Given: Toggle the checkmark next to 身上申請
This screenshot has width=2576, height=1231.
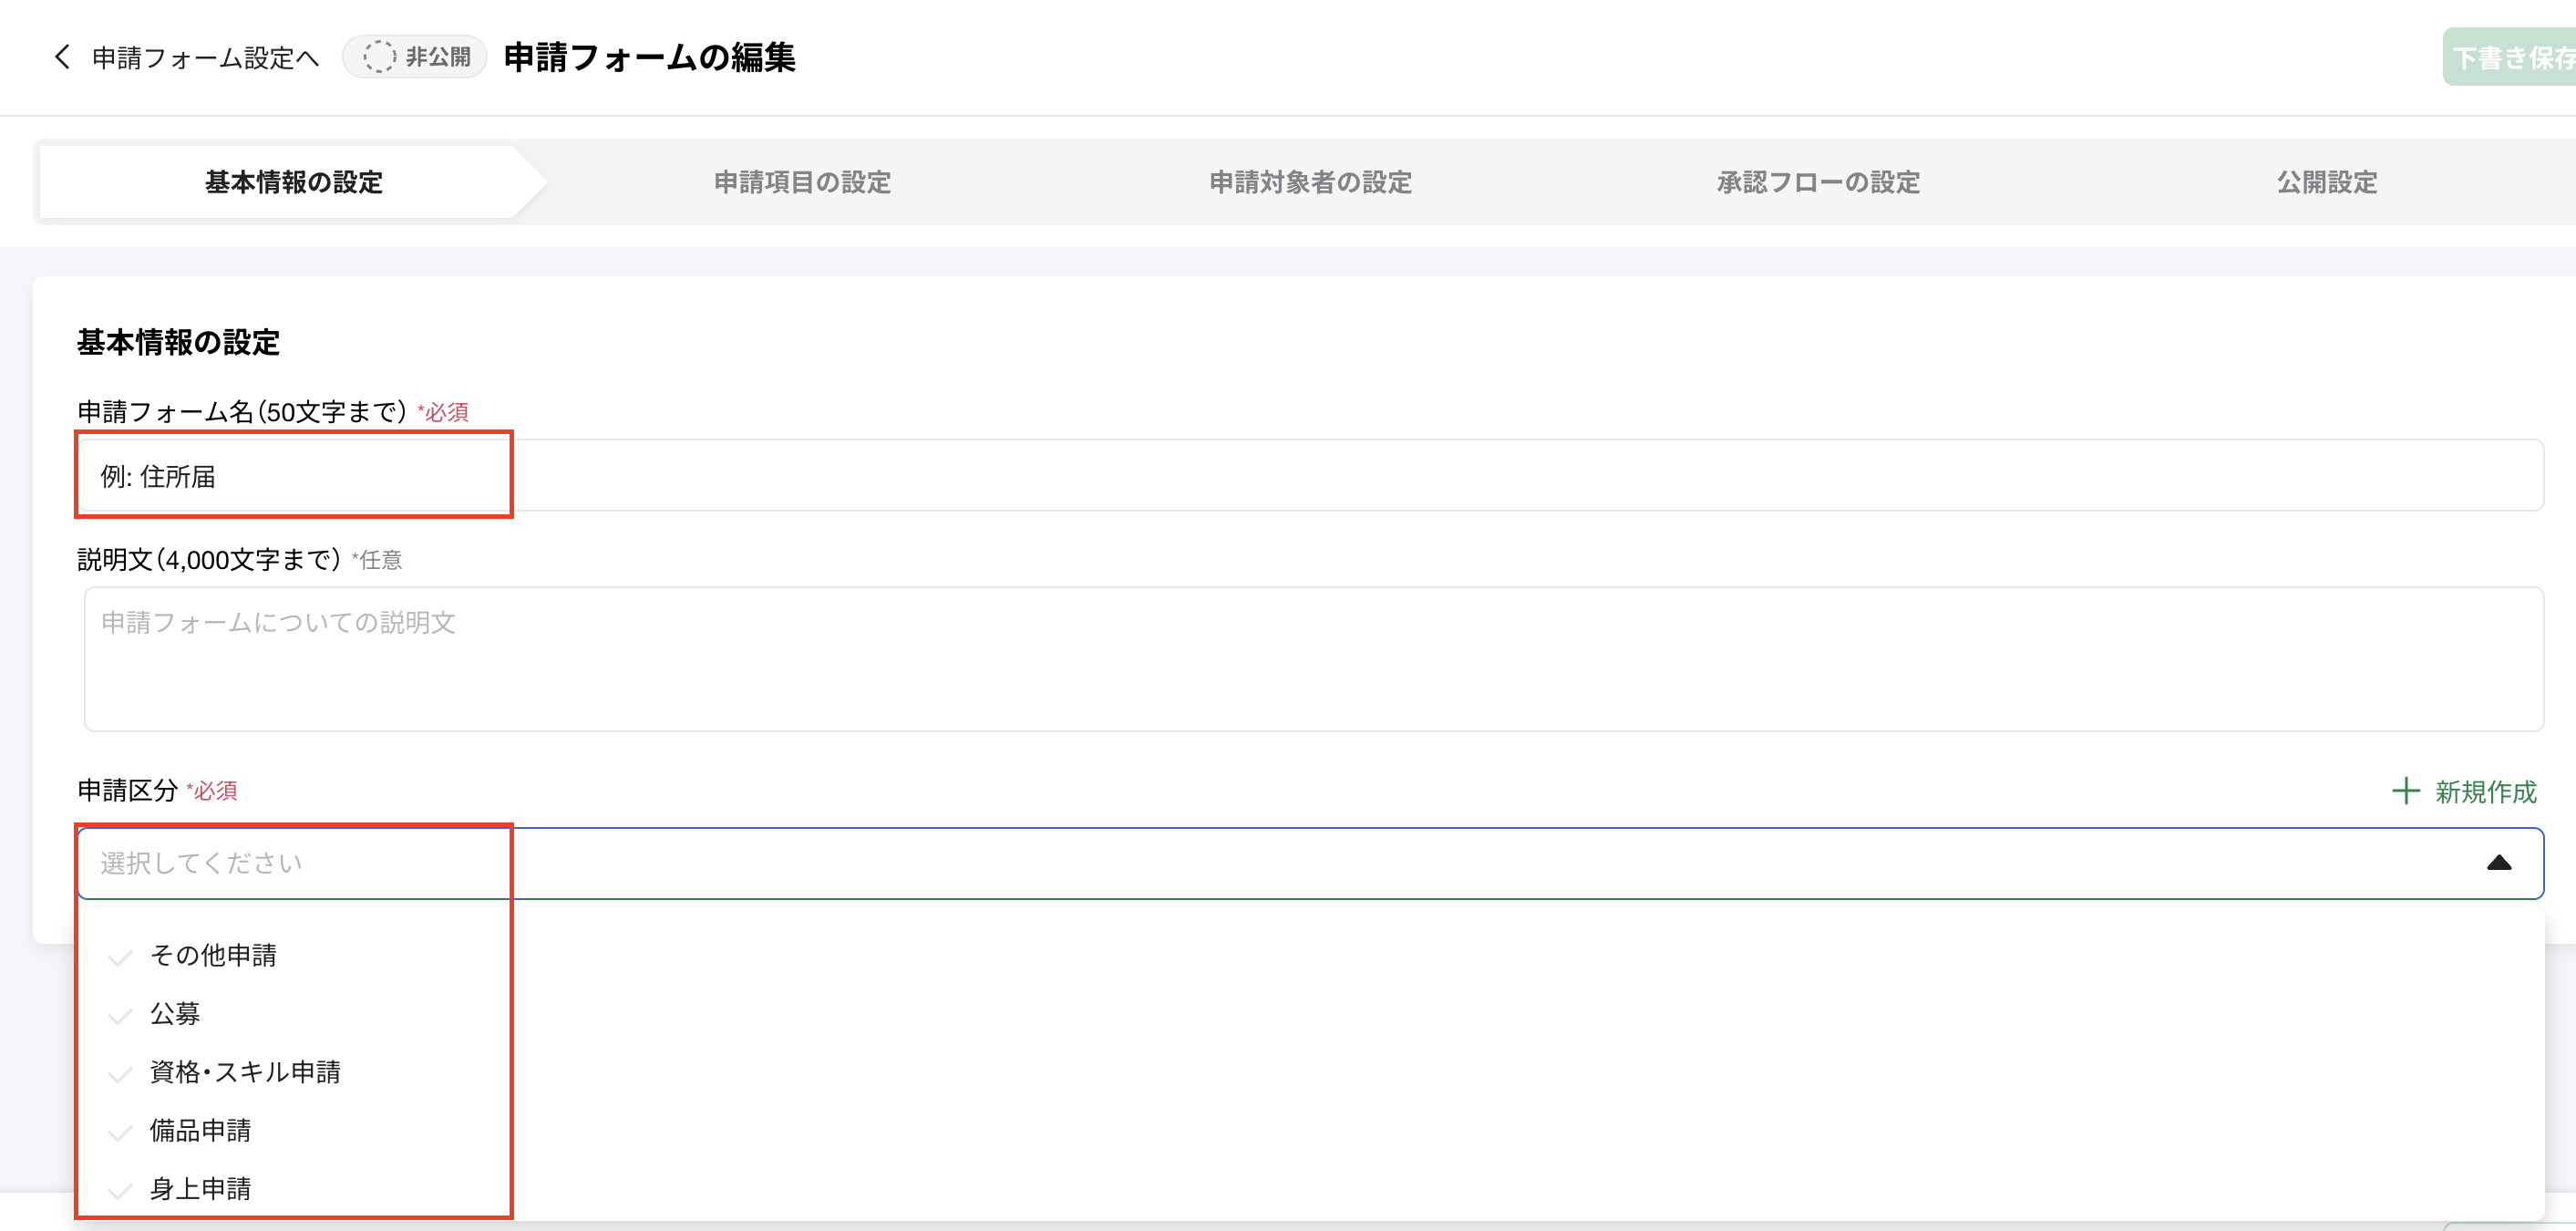Looking at the screenshot, I should point(119,1190).
